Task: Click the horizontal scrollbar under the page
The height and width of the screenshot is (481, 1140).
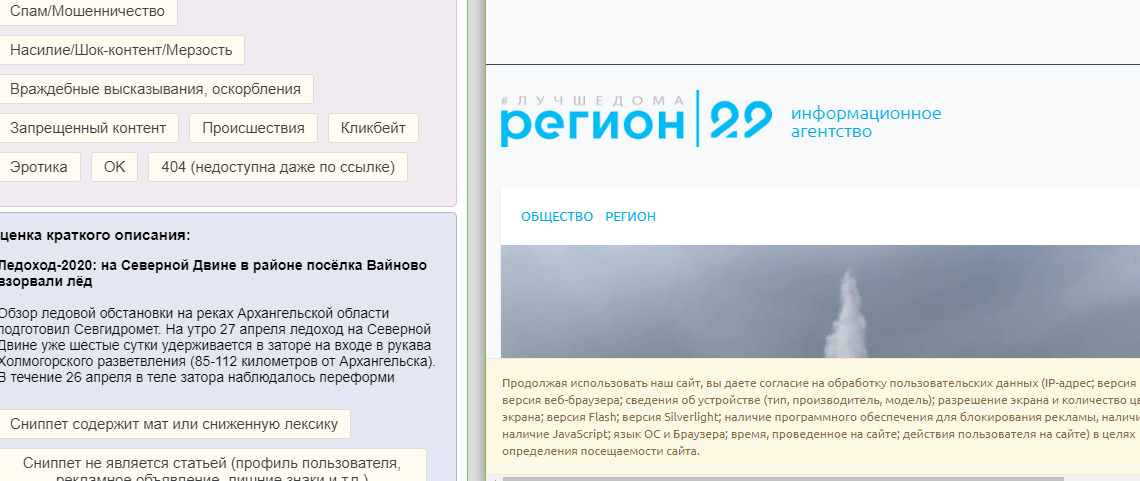Action: 782,478
